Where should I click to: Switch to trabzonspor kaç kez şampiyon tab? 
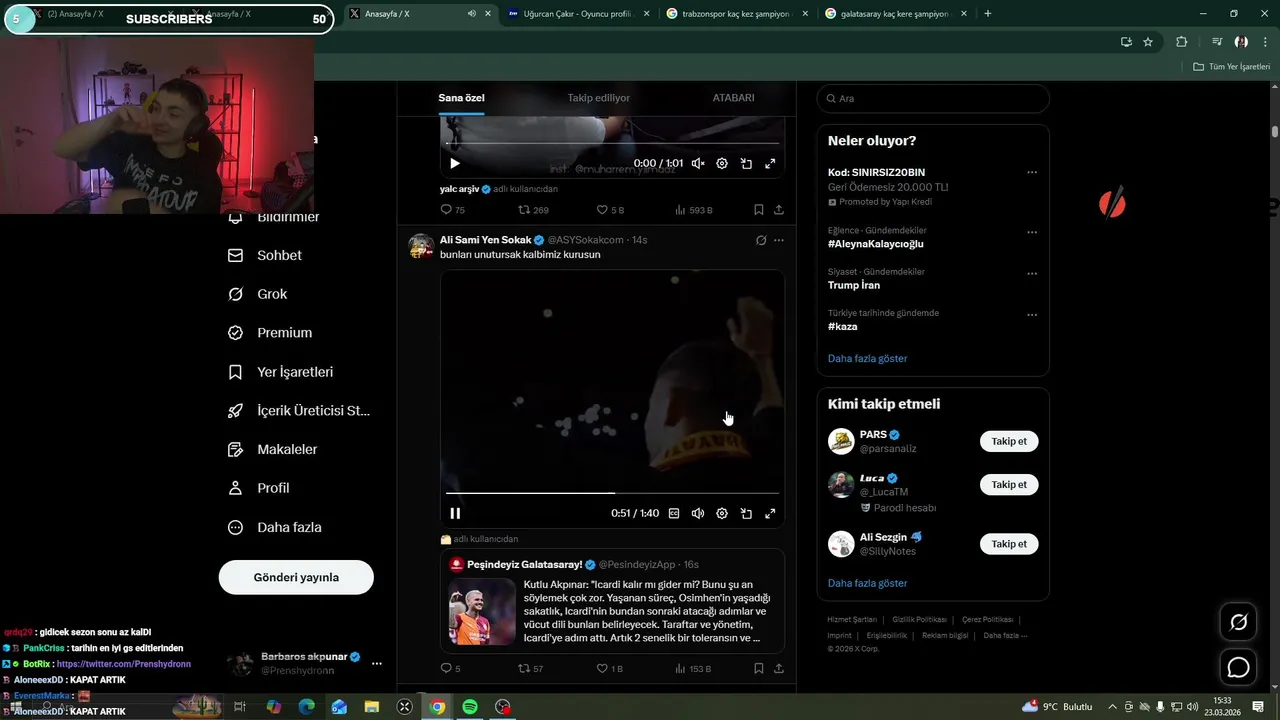(x=736, y=14)
